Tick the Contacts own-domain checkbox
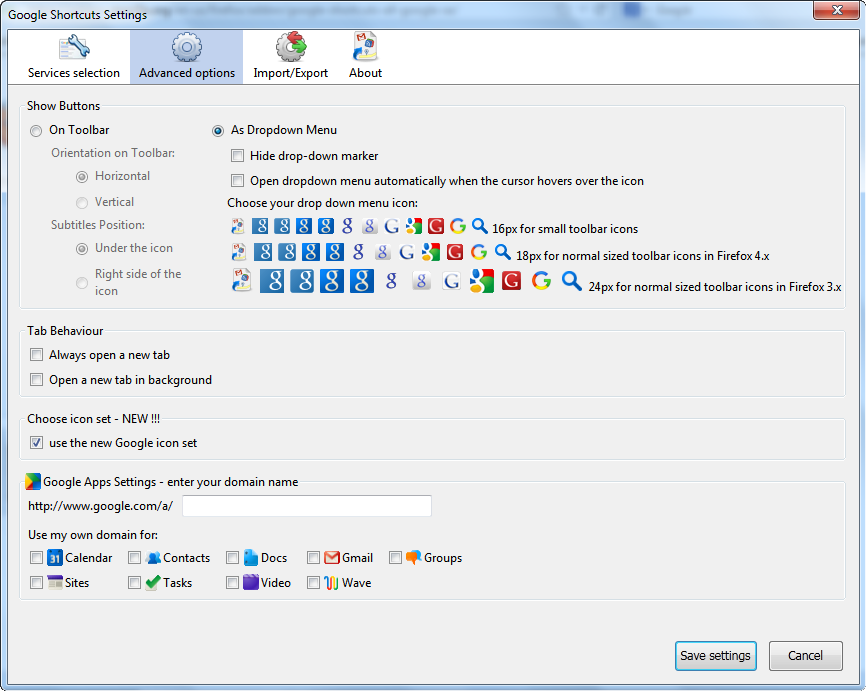Viewport: 867px width, 692px height. point(134,558)
